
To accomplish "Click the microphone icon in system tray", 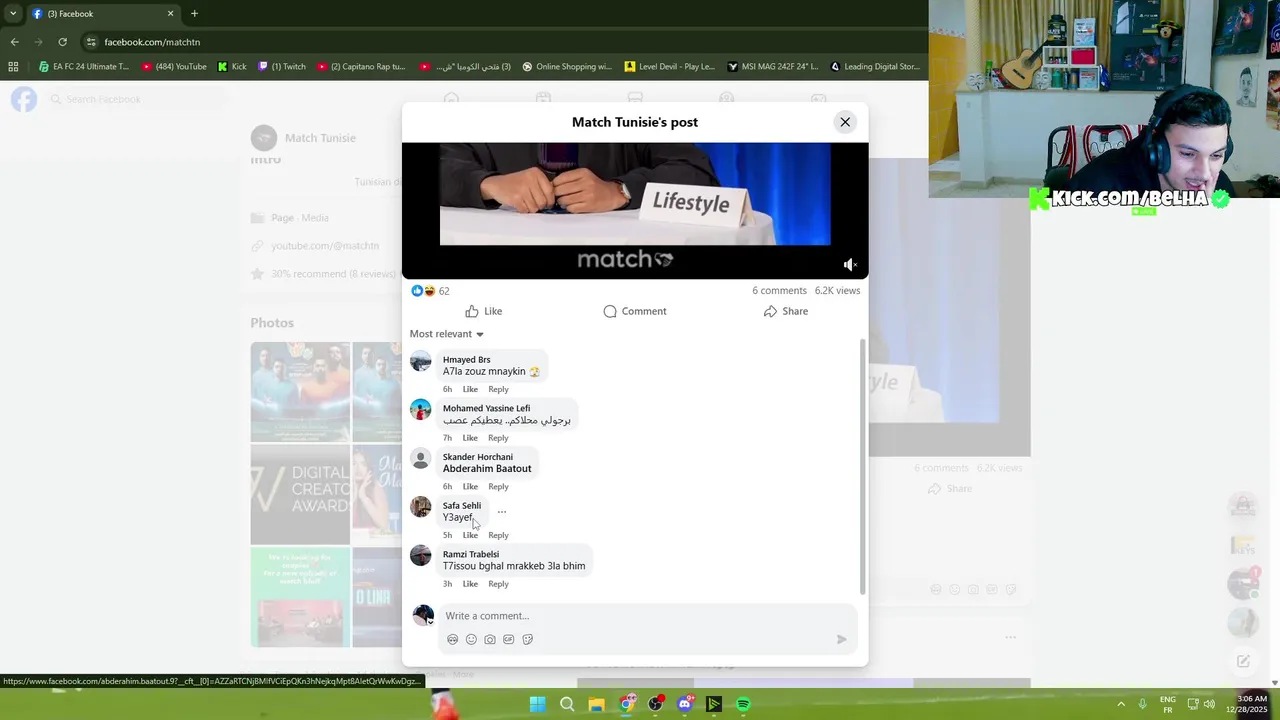I will 1142,704.
